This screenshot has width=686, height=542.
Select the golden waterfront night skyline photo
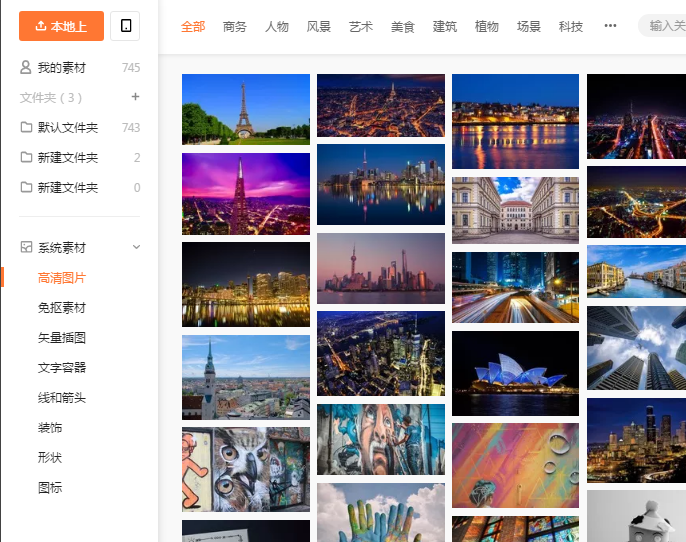click(x=246, y=284)
